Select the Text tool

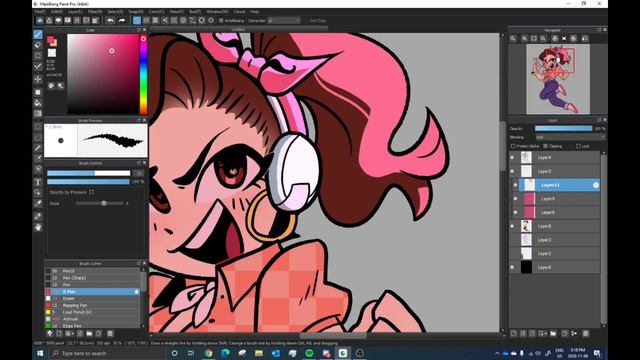pyautogui.click(x=38, y=182)
